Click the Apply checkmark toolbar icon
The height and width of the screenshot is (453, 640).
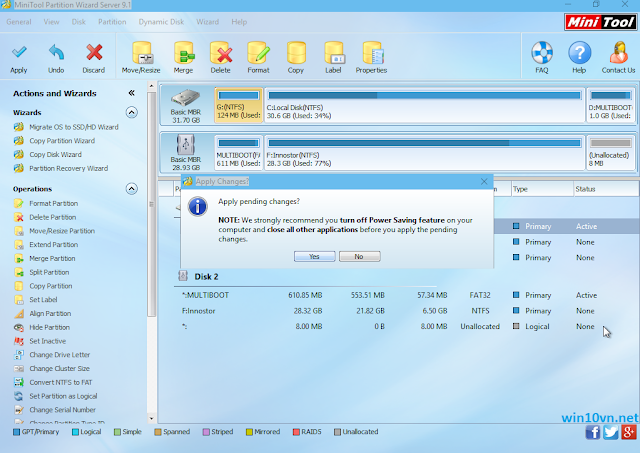pos(19,53)
